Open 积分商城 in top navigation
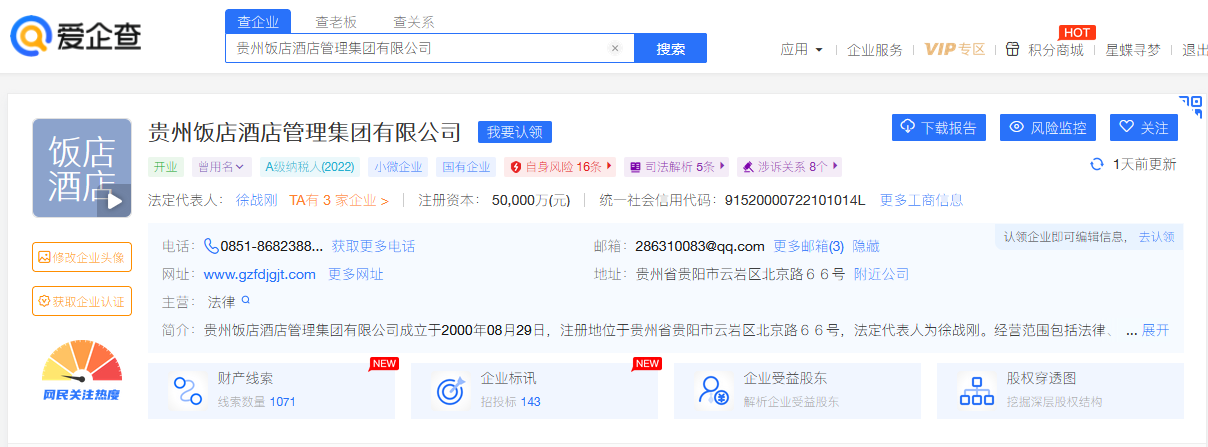1208x447 pixels. [1056, 49]
